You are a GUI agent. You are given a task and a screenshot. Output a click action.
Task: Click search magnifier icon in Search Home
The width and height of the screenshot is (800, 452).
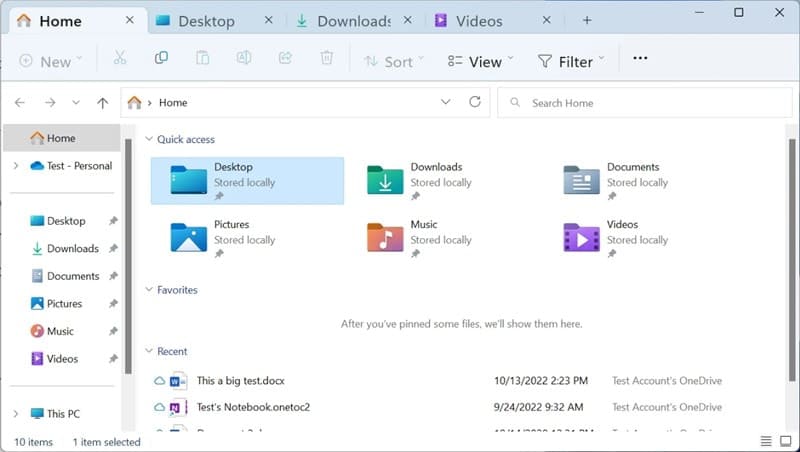click(515, 103)
